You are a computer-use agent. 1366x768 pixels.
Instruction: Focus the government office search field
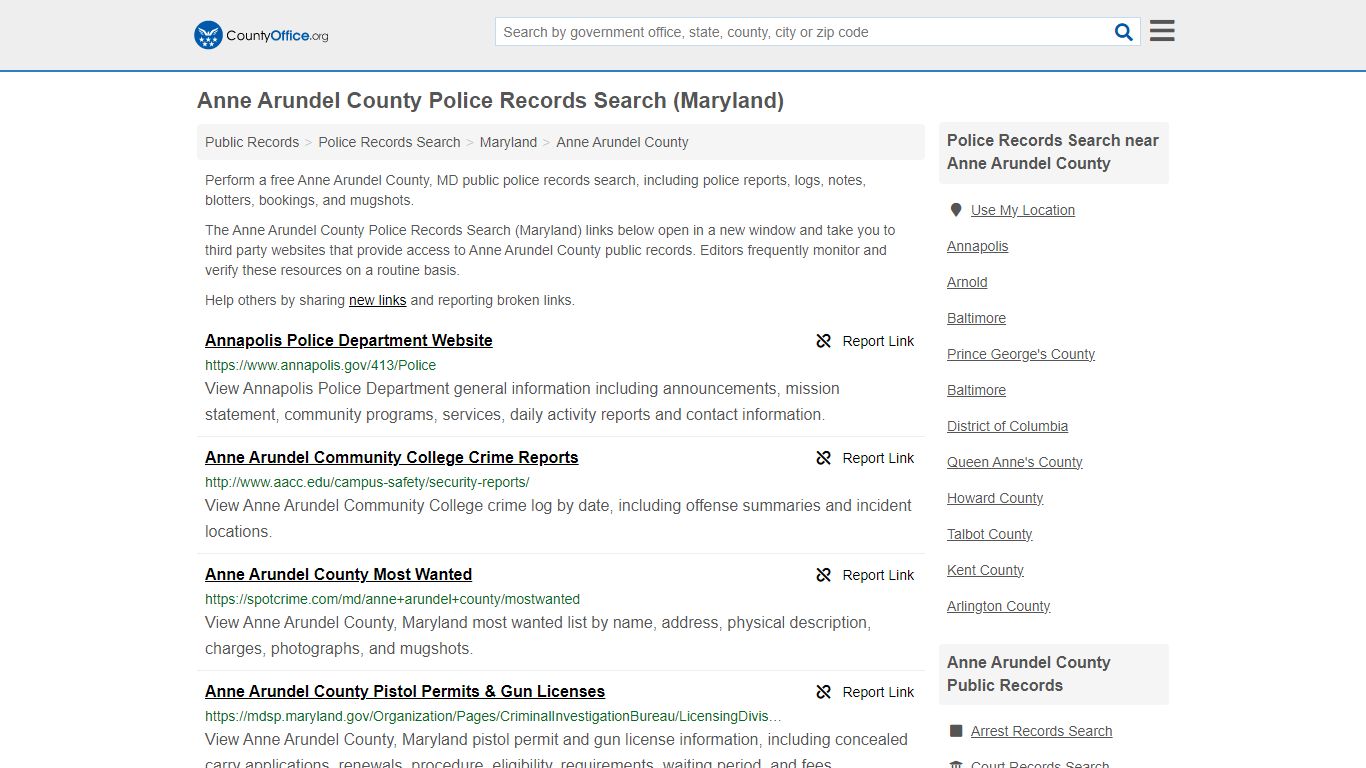pos(803,32)
